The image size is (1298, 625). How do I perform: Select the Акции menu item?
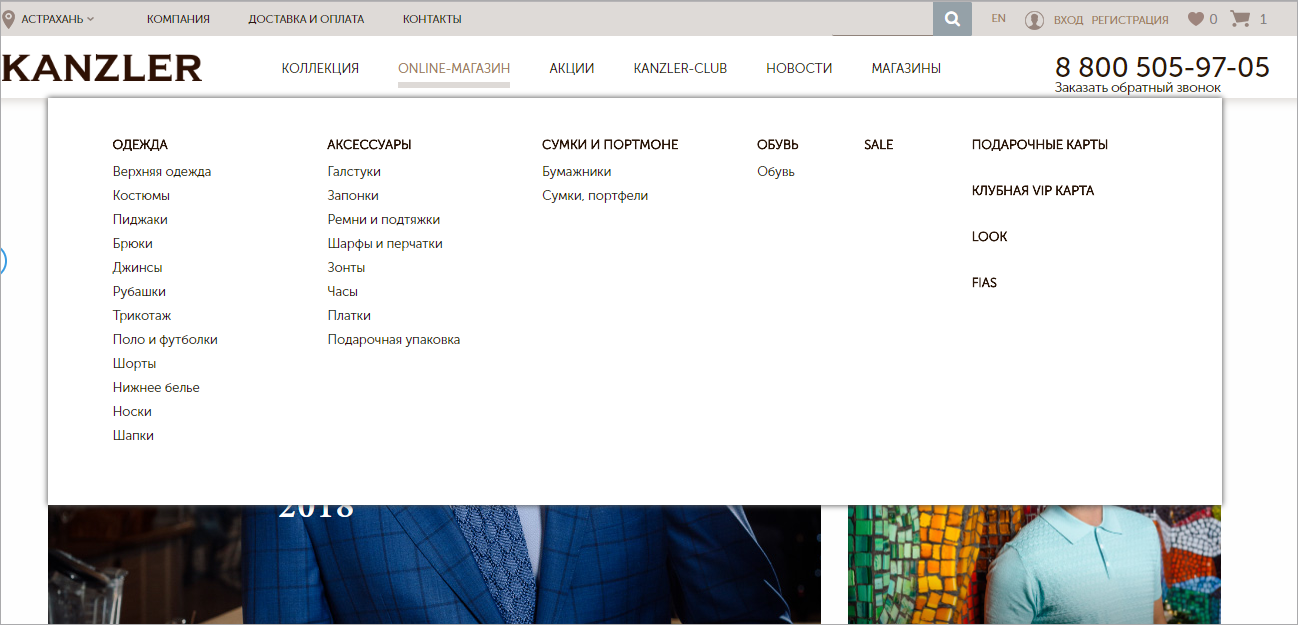click(571, 68)
